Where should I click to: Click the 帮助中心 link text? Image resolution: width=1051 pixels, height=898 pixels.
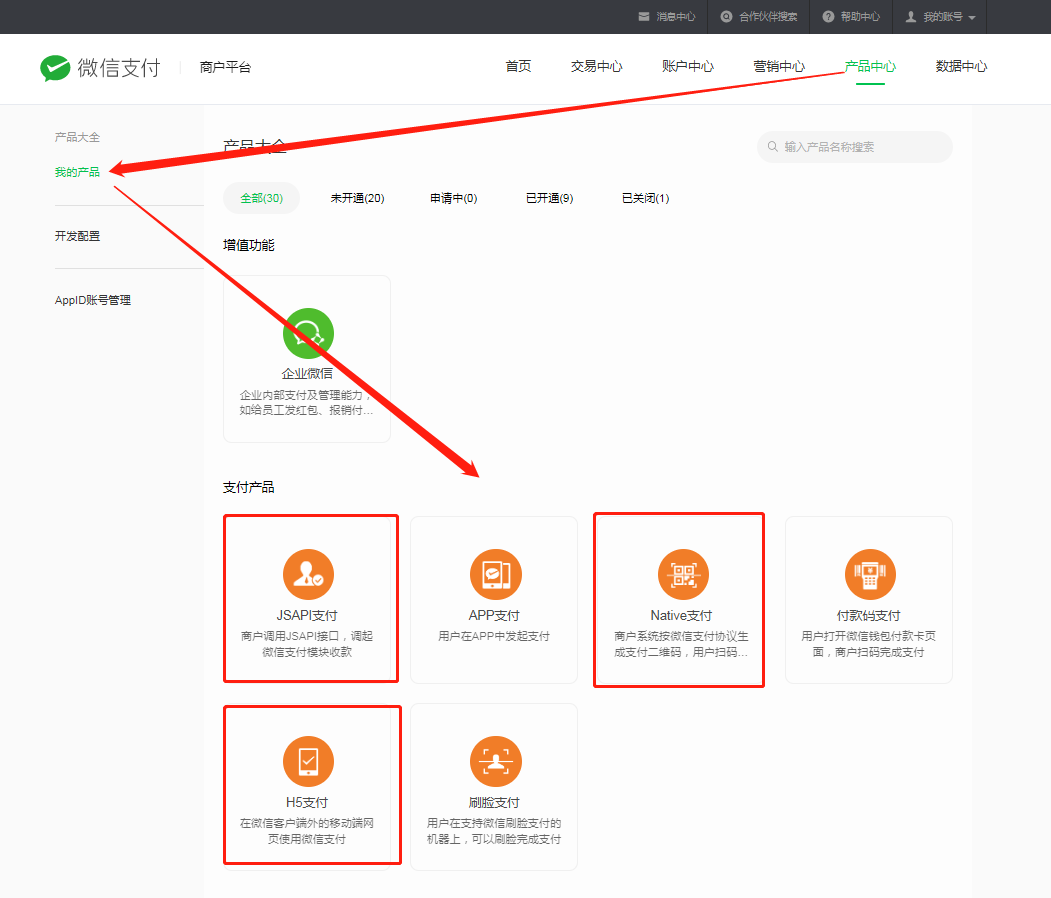click(861, 17)
